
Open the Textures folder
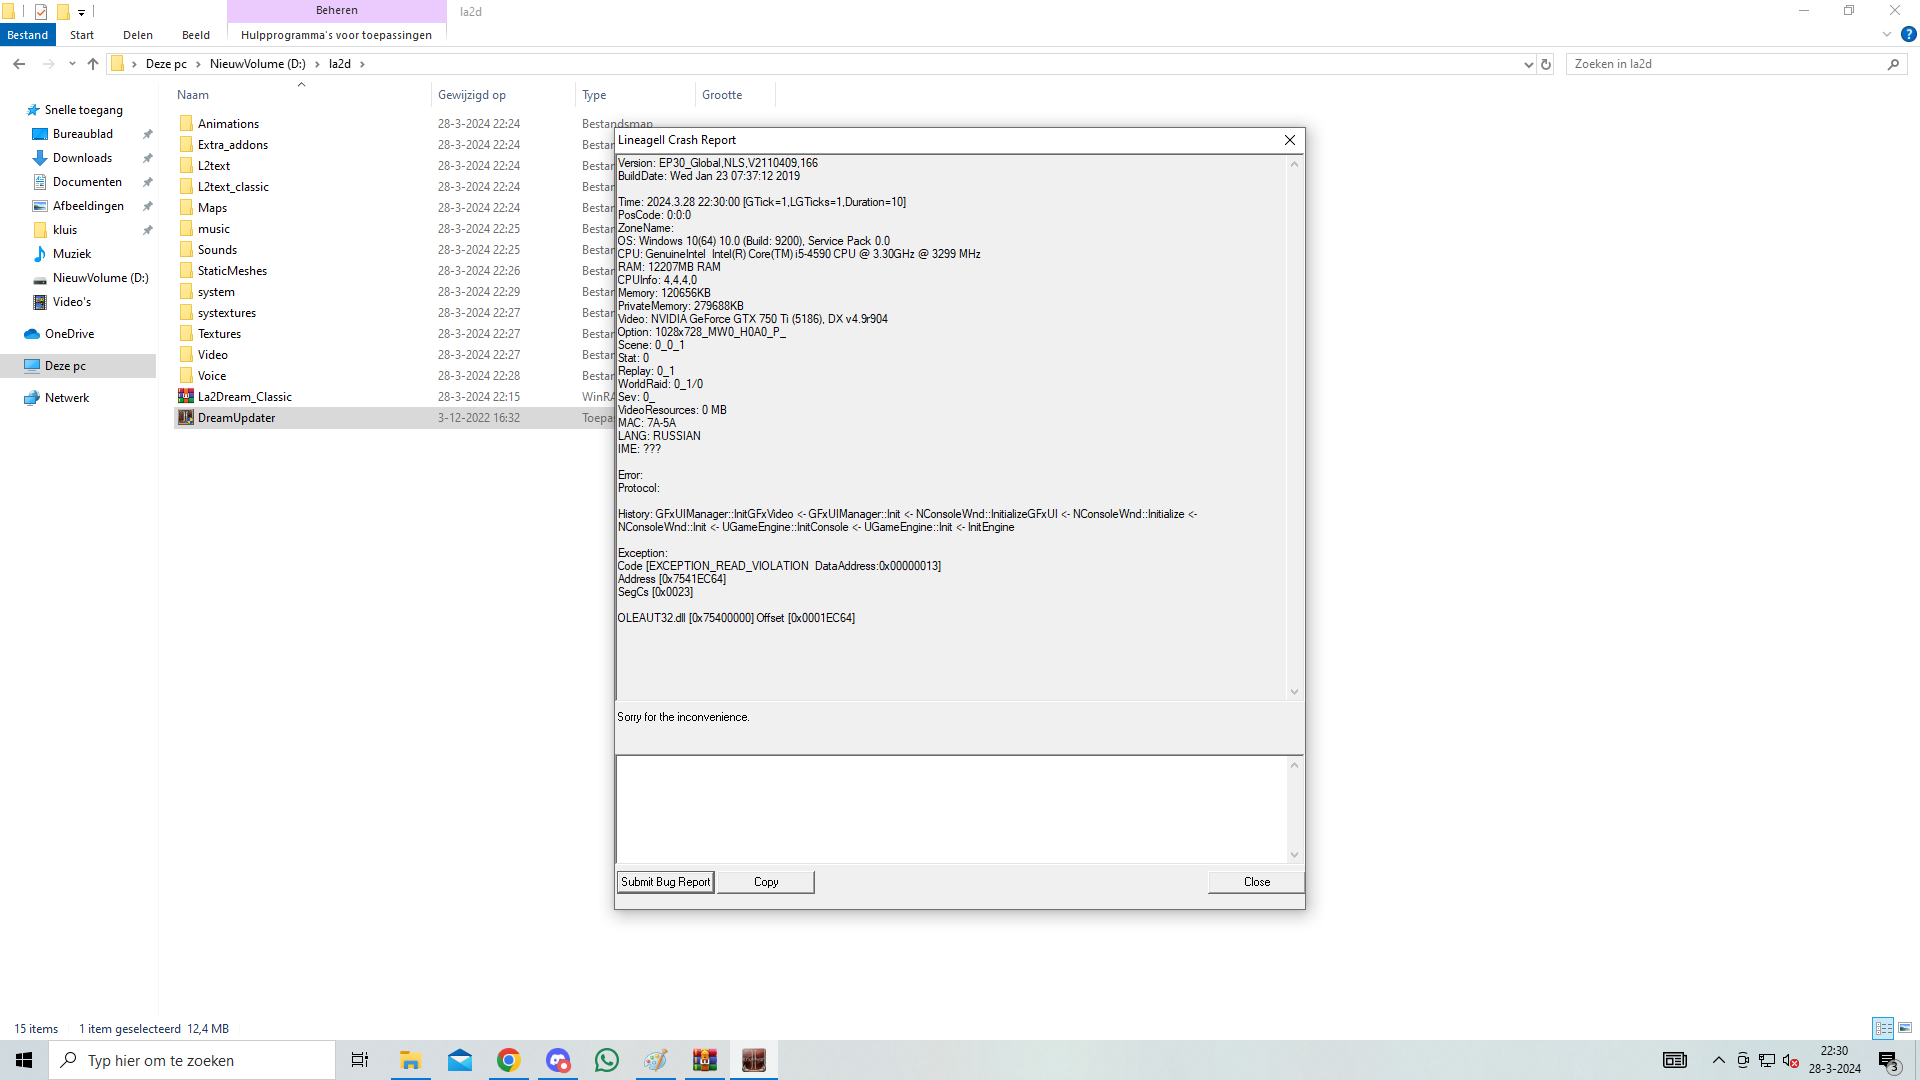click(x=220, y=332)
